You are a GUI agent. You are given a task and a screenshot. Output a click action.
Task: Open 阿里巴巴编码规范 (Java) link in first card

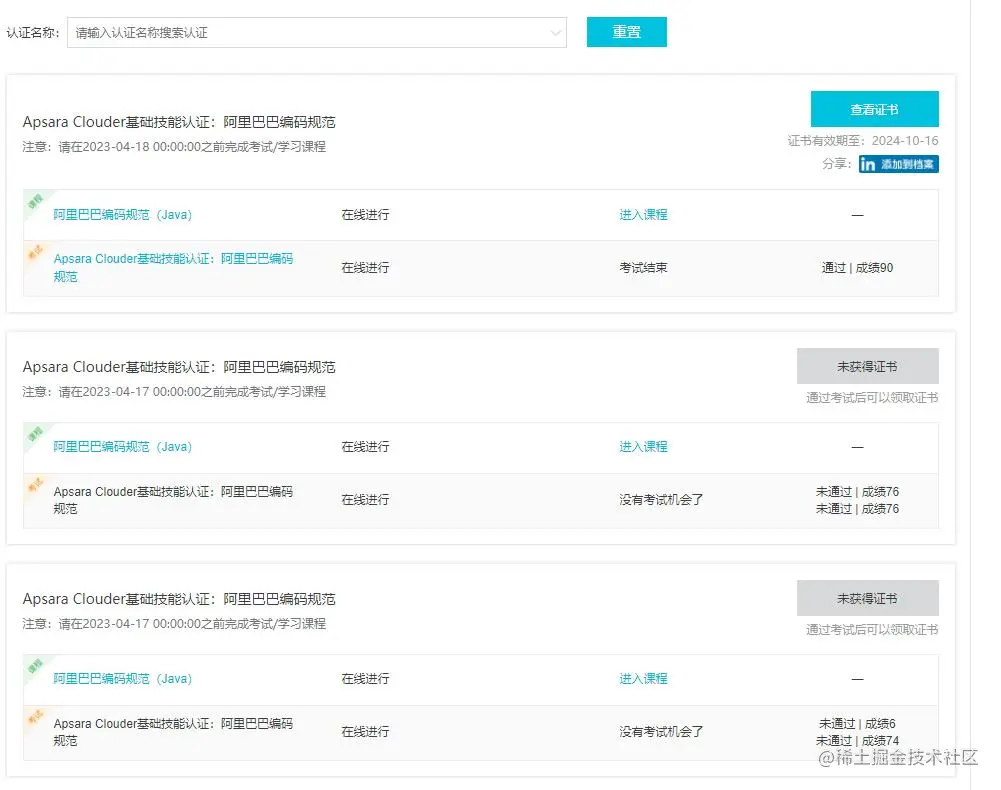tap(123, 215)
